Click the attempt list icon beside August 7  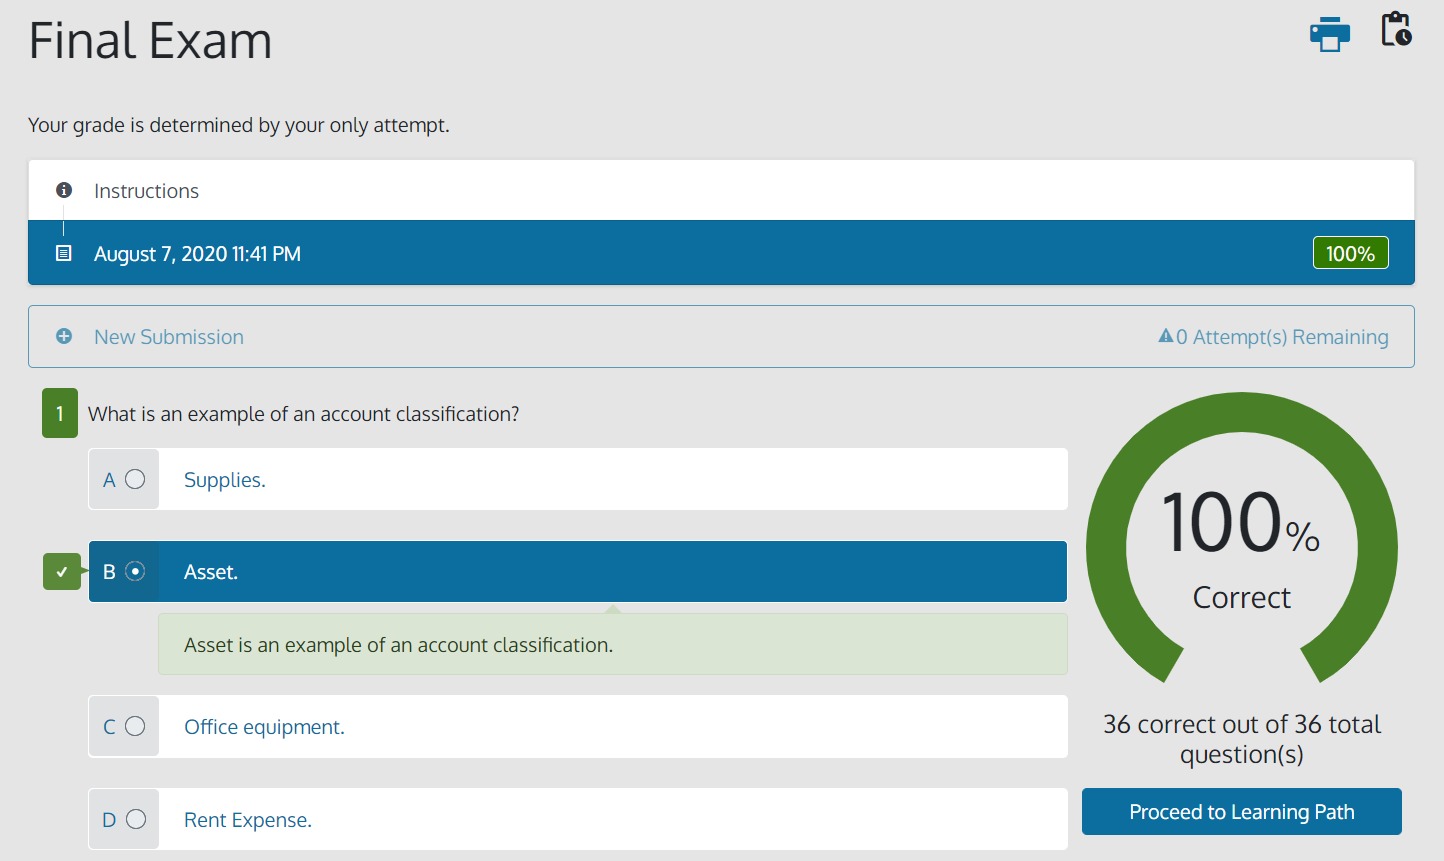click(x=64, y=253)
